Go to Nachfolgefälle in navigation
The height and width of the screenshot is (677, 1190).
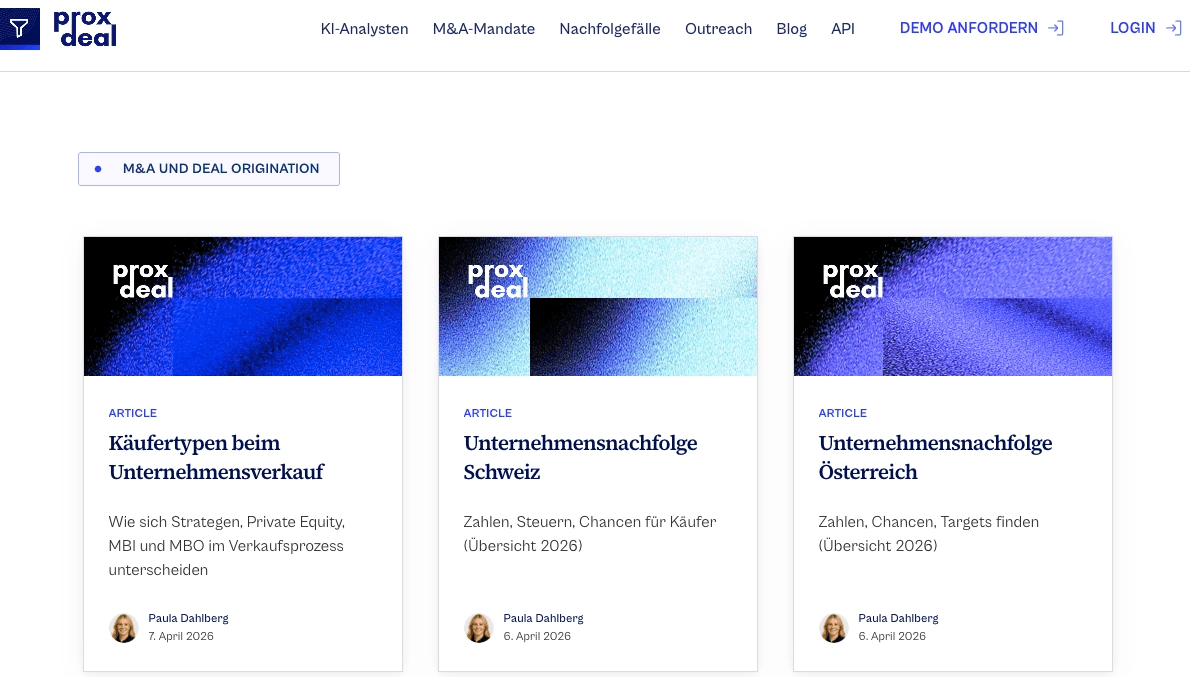(609, 29)
